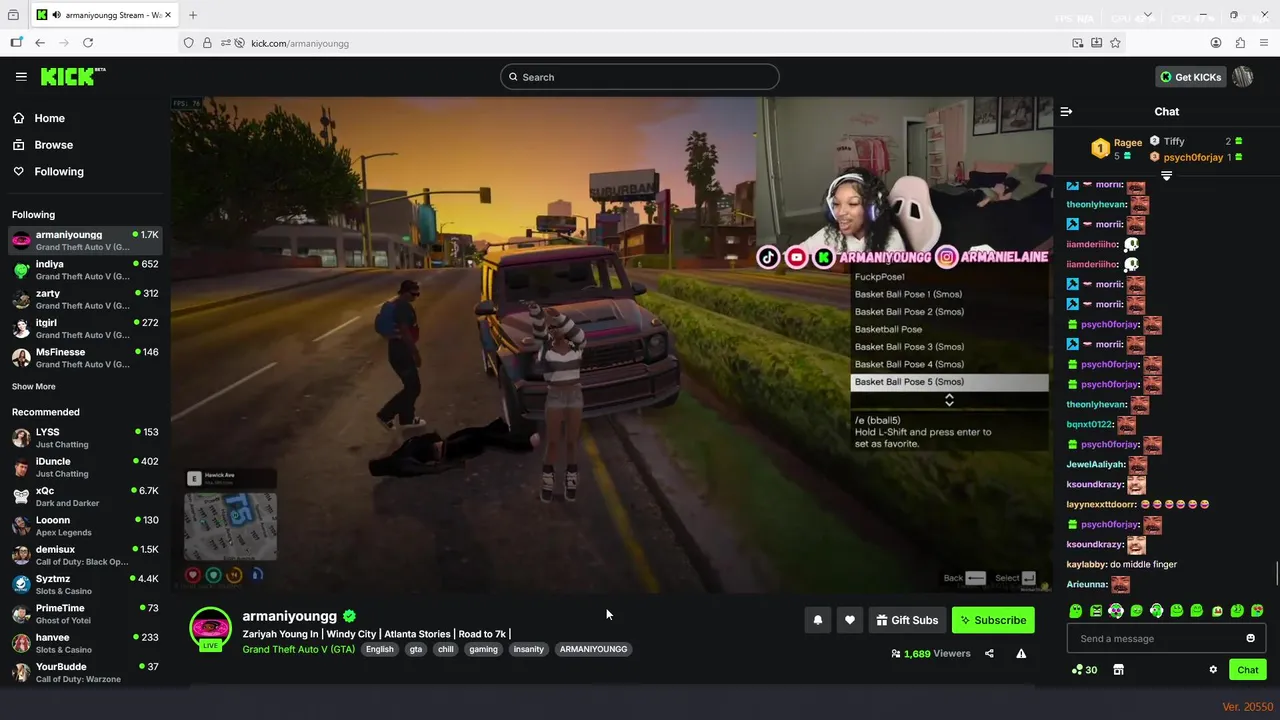1280x720 pixels.
Task: Open the itgirl followed channel
Action: coord(84,328)
